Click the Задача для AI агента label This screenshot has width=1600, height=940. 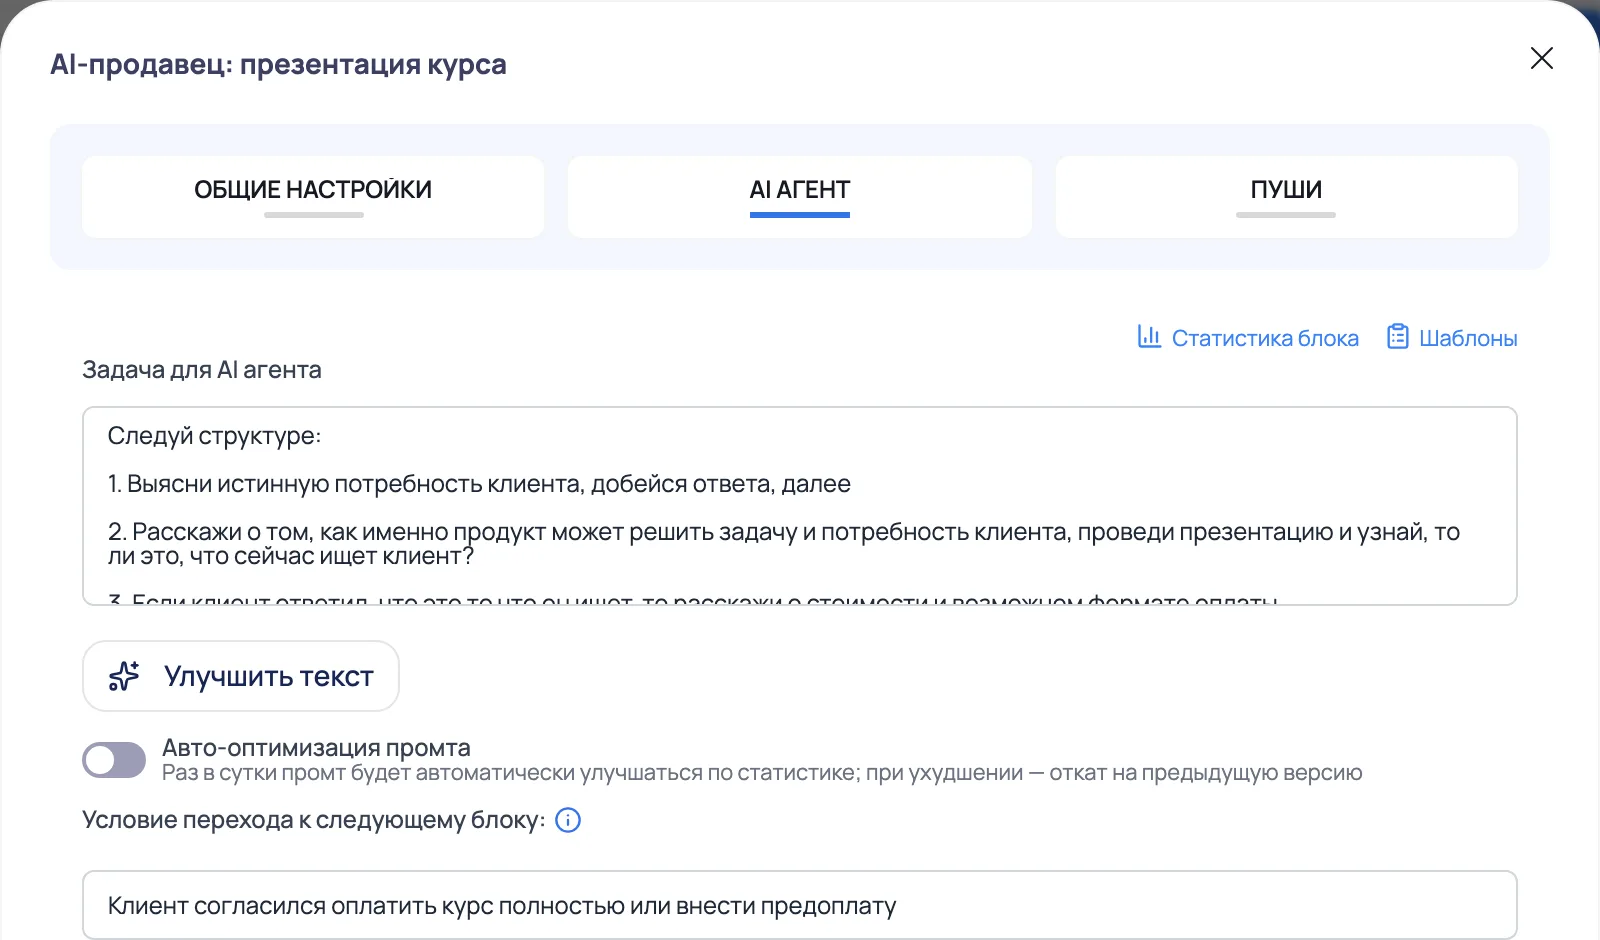click(x=202, y=370)
